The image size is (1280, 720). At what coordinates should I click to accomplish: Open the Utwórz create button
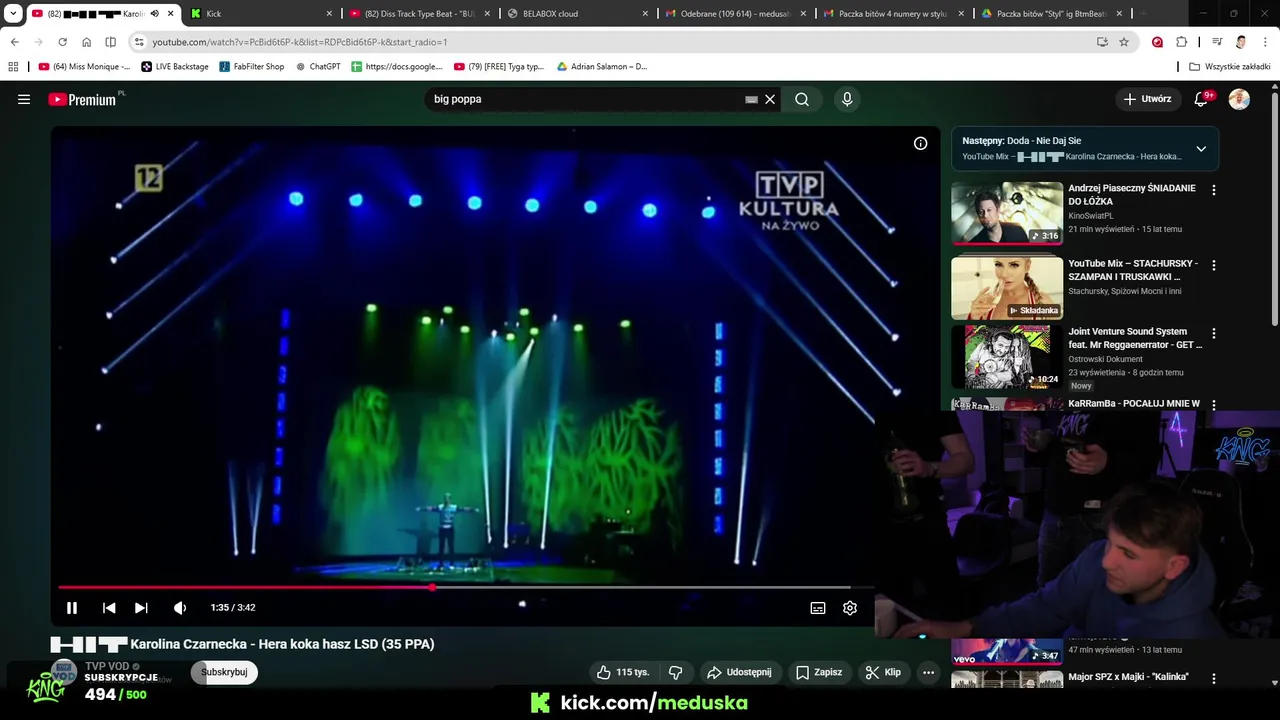(x=1147, y=99)
